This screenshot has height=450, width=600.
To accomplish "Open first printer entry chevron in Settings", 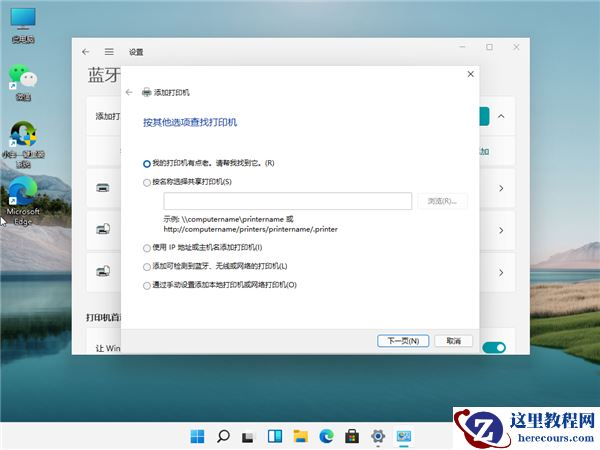I will tap(501, 188).
